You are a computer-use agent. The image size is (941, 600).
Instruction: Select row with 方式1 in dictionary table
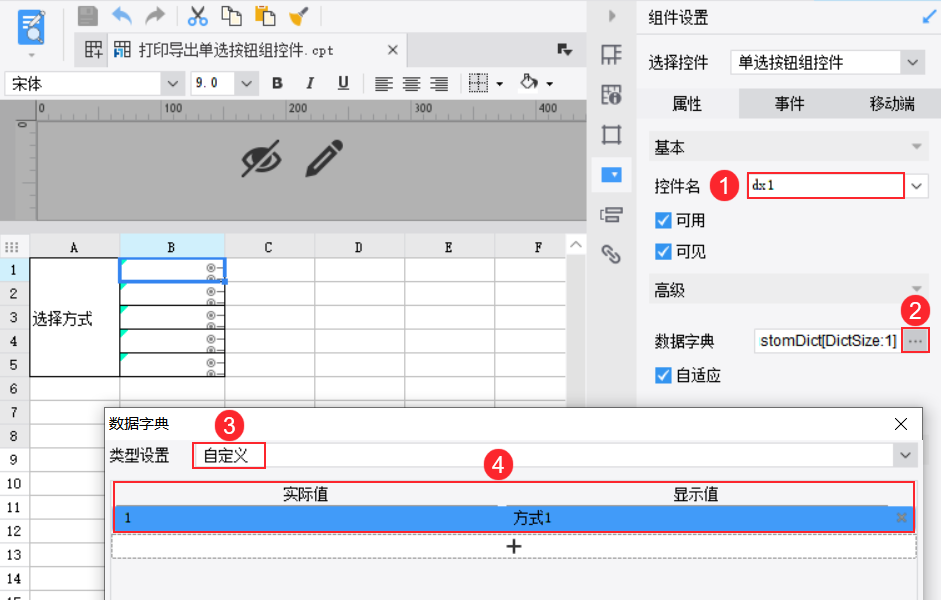(x=514, y=518)
